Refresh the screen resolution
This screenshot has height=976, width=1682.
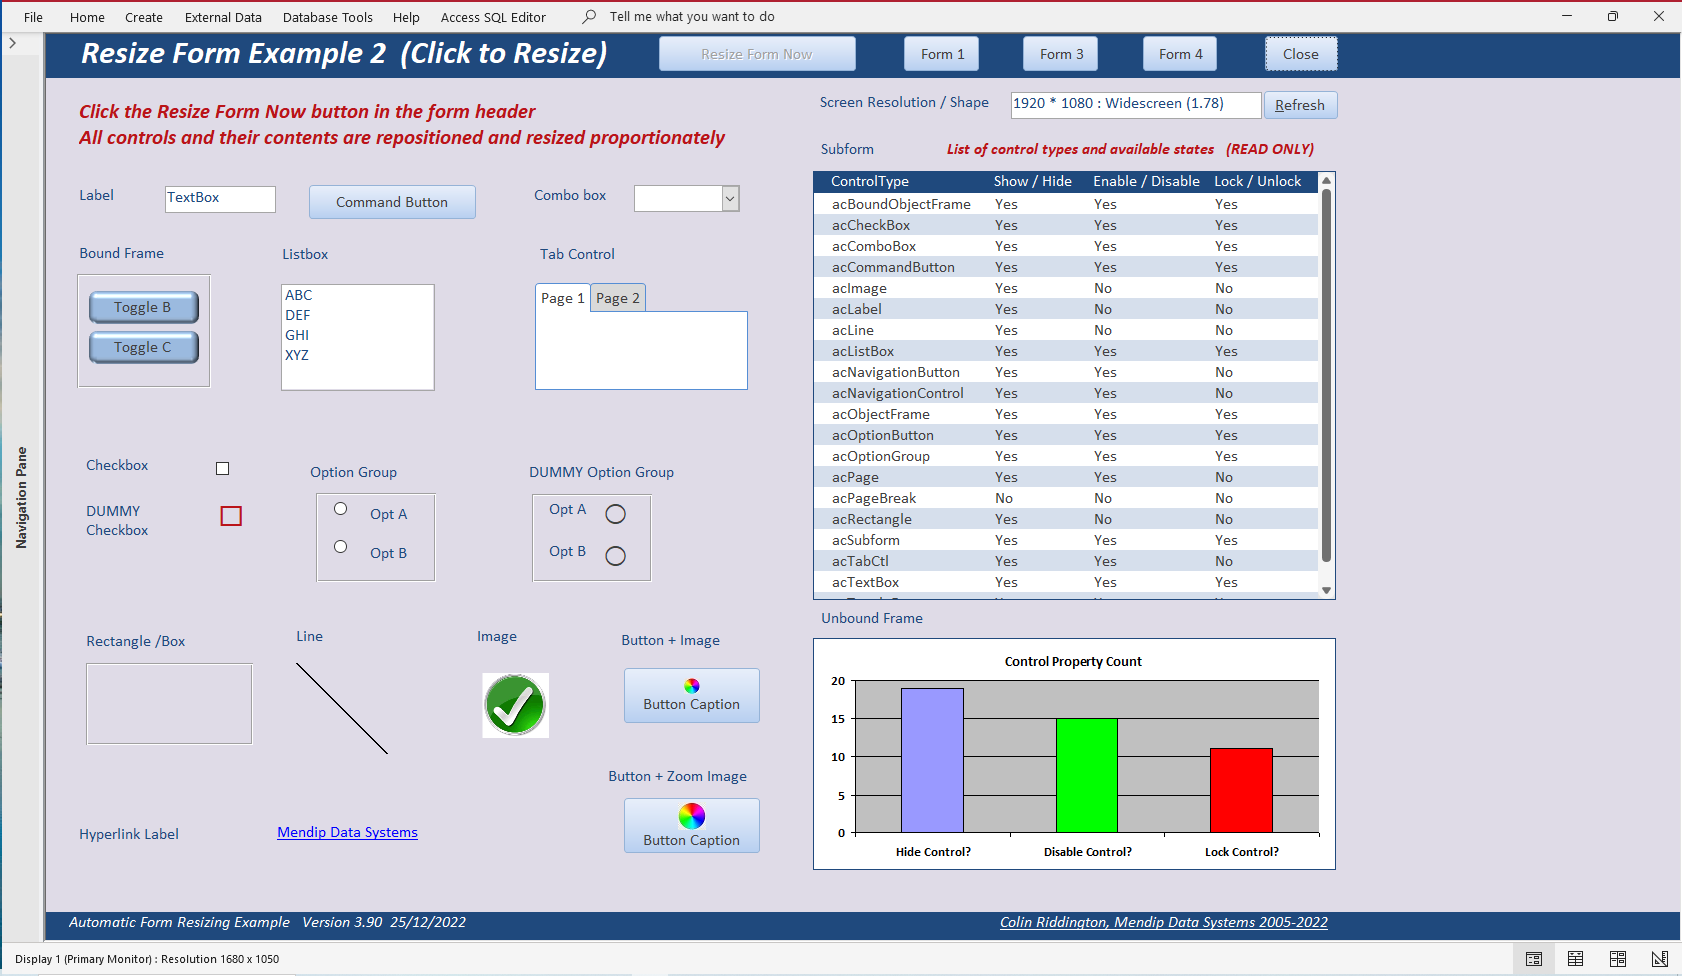tap(1300, 105)
